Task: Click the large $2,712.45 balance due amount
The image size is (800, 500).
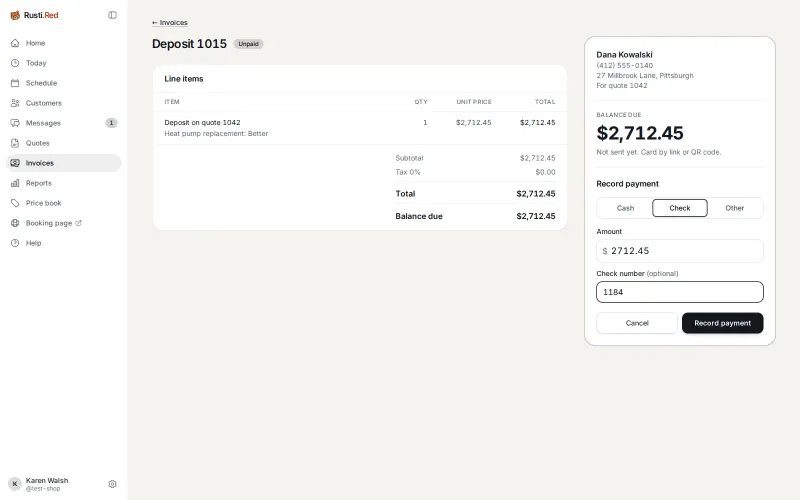Action: (x=640, y=133)
